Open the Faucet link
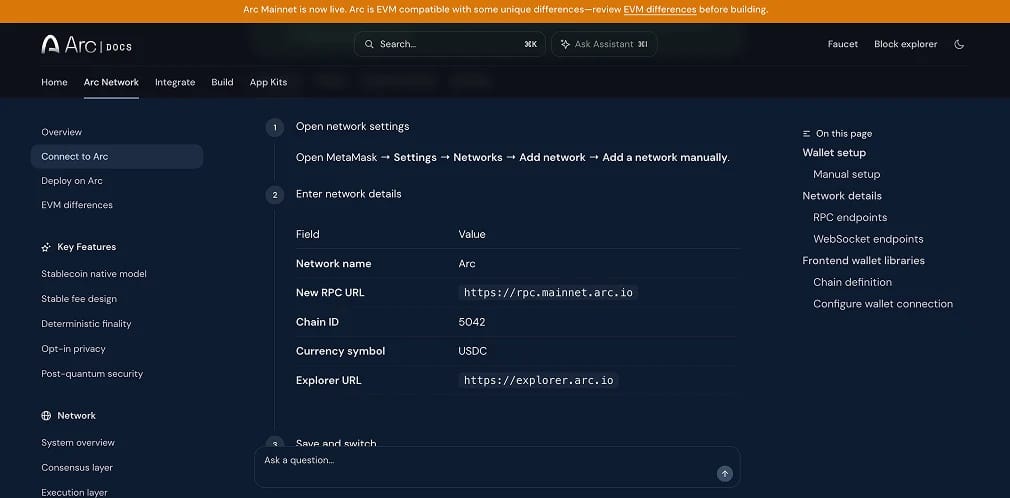The image size is (1010, 498). 843,44
